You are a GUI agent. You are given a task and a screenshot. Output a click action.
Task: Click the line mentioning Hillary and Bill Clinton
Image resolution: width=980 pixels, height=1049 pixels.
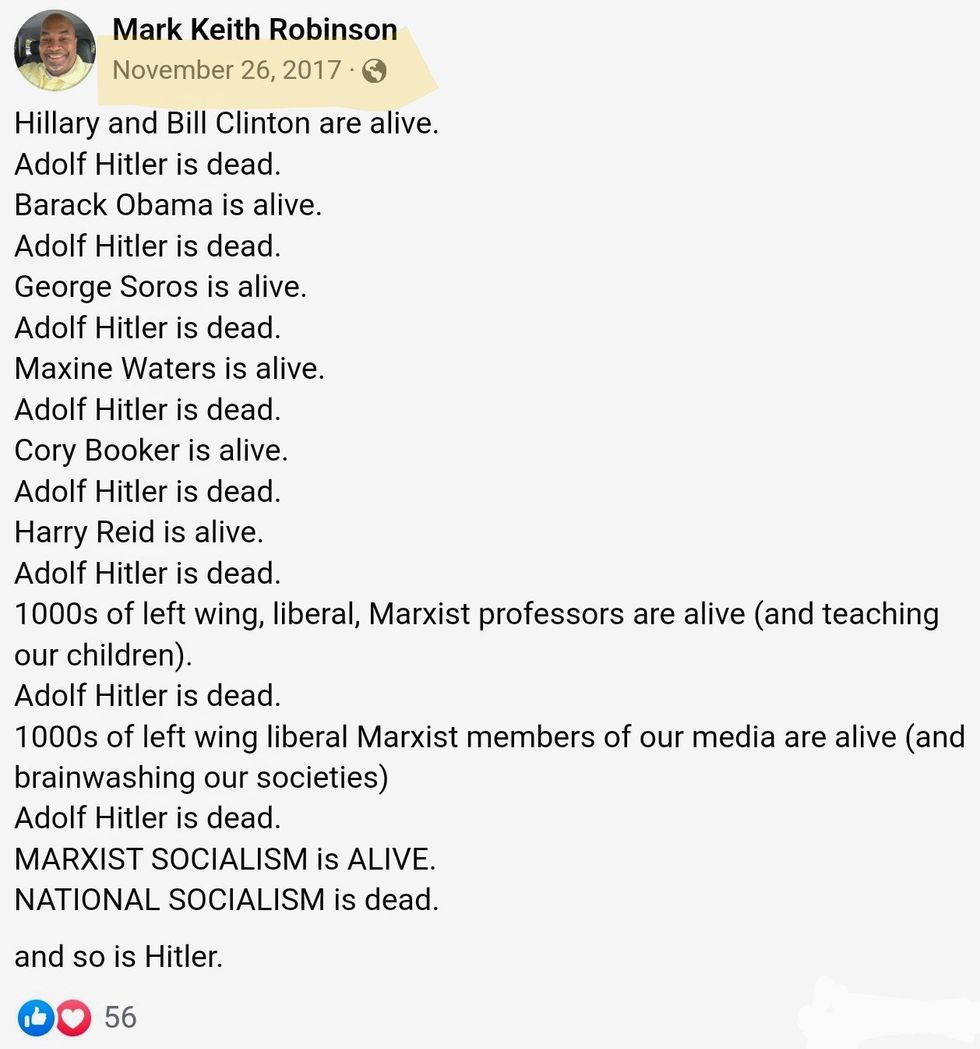[226, 124]
